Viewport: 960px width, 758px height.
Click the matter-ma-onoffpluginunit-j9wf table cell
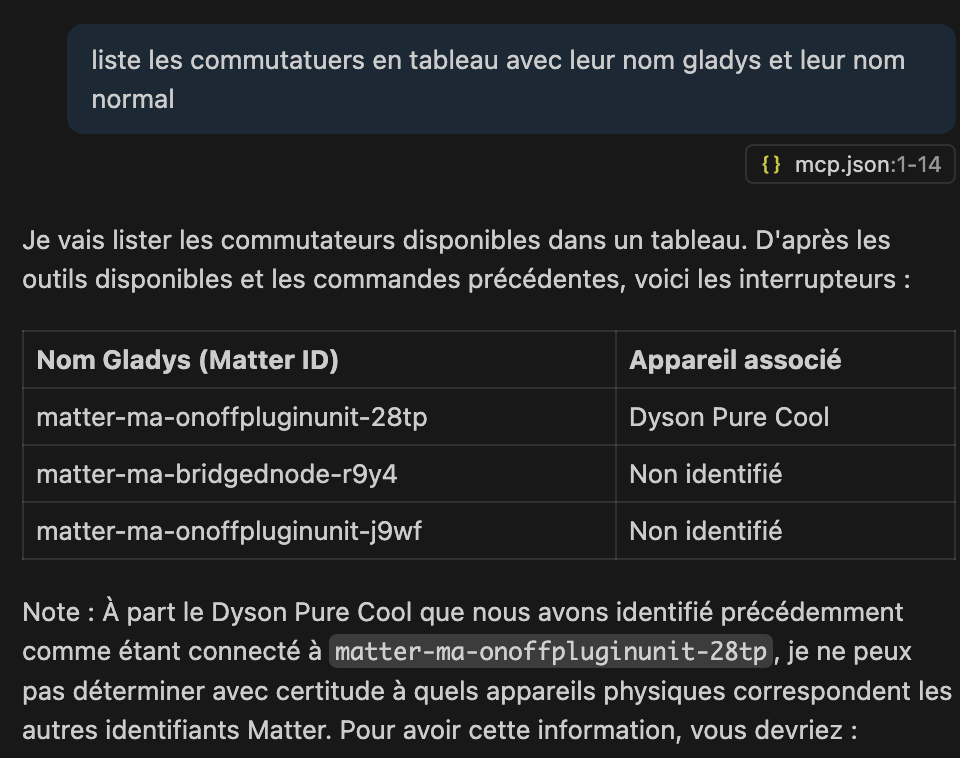tap(319, 531)
